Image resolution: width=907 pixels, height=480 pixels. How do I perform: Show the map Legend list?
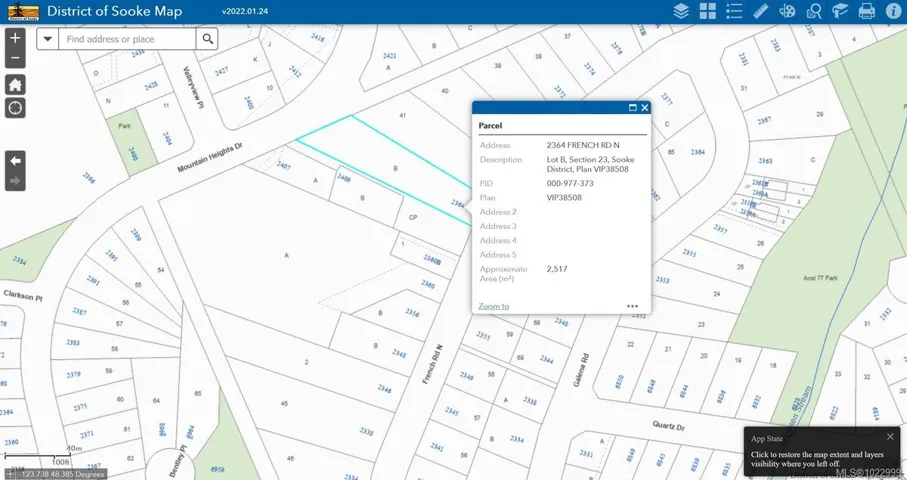tap(735, 12)
